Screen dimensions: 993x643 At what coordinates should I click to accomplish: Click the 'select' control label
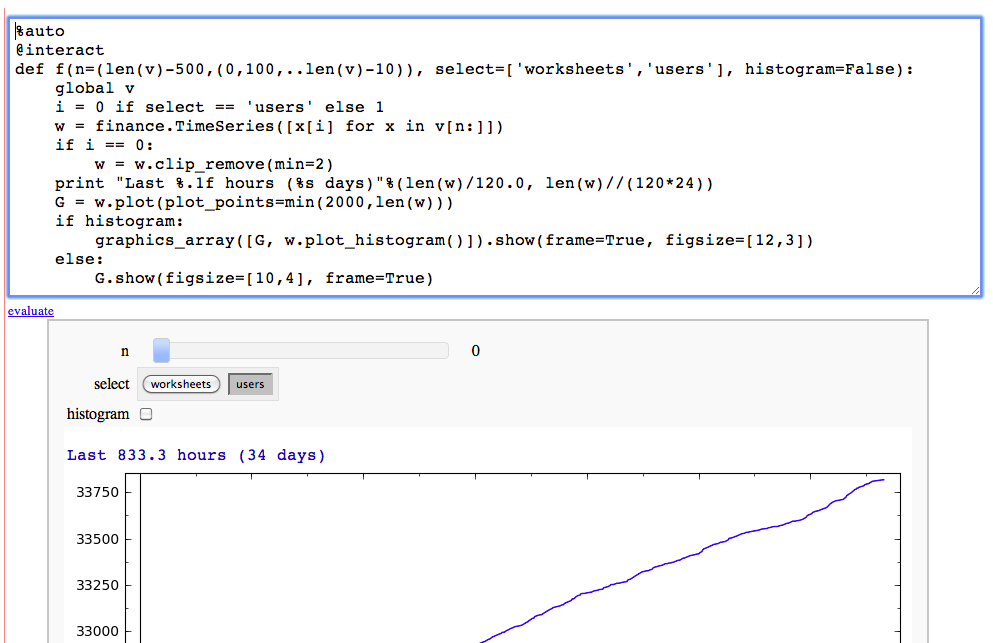(111, 384)
